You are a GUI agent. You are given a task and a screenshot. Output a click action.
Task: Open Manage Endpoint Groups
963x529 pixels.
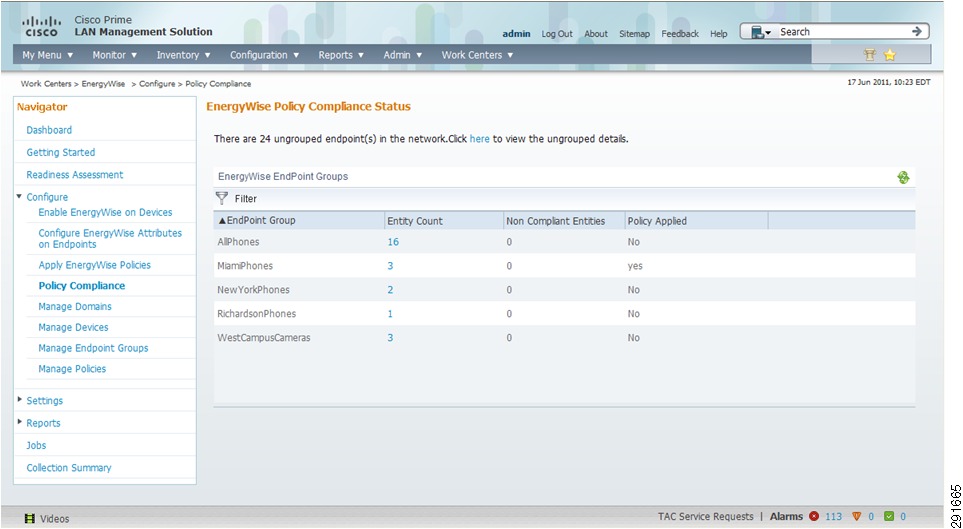pos(93,348)
